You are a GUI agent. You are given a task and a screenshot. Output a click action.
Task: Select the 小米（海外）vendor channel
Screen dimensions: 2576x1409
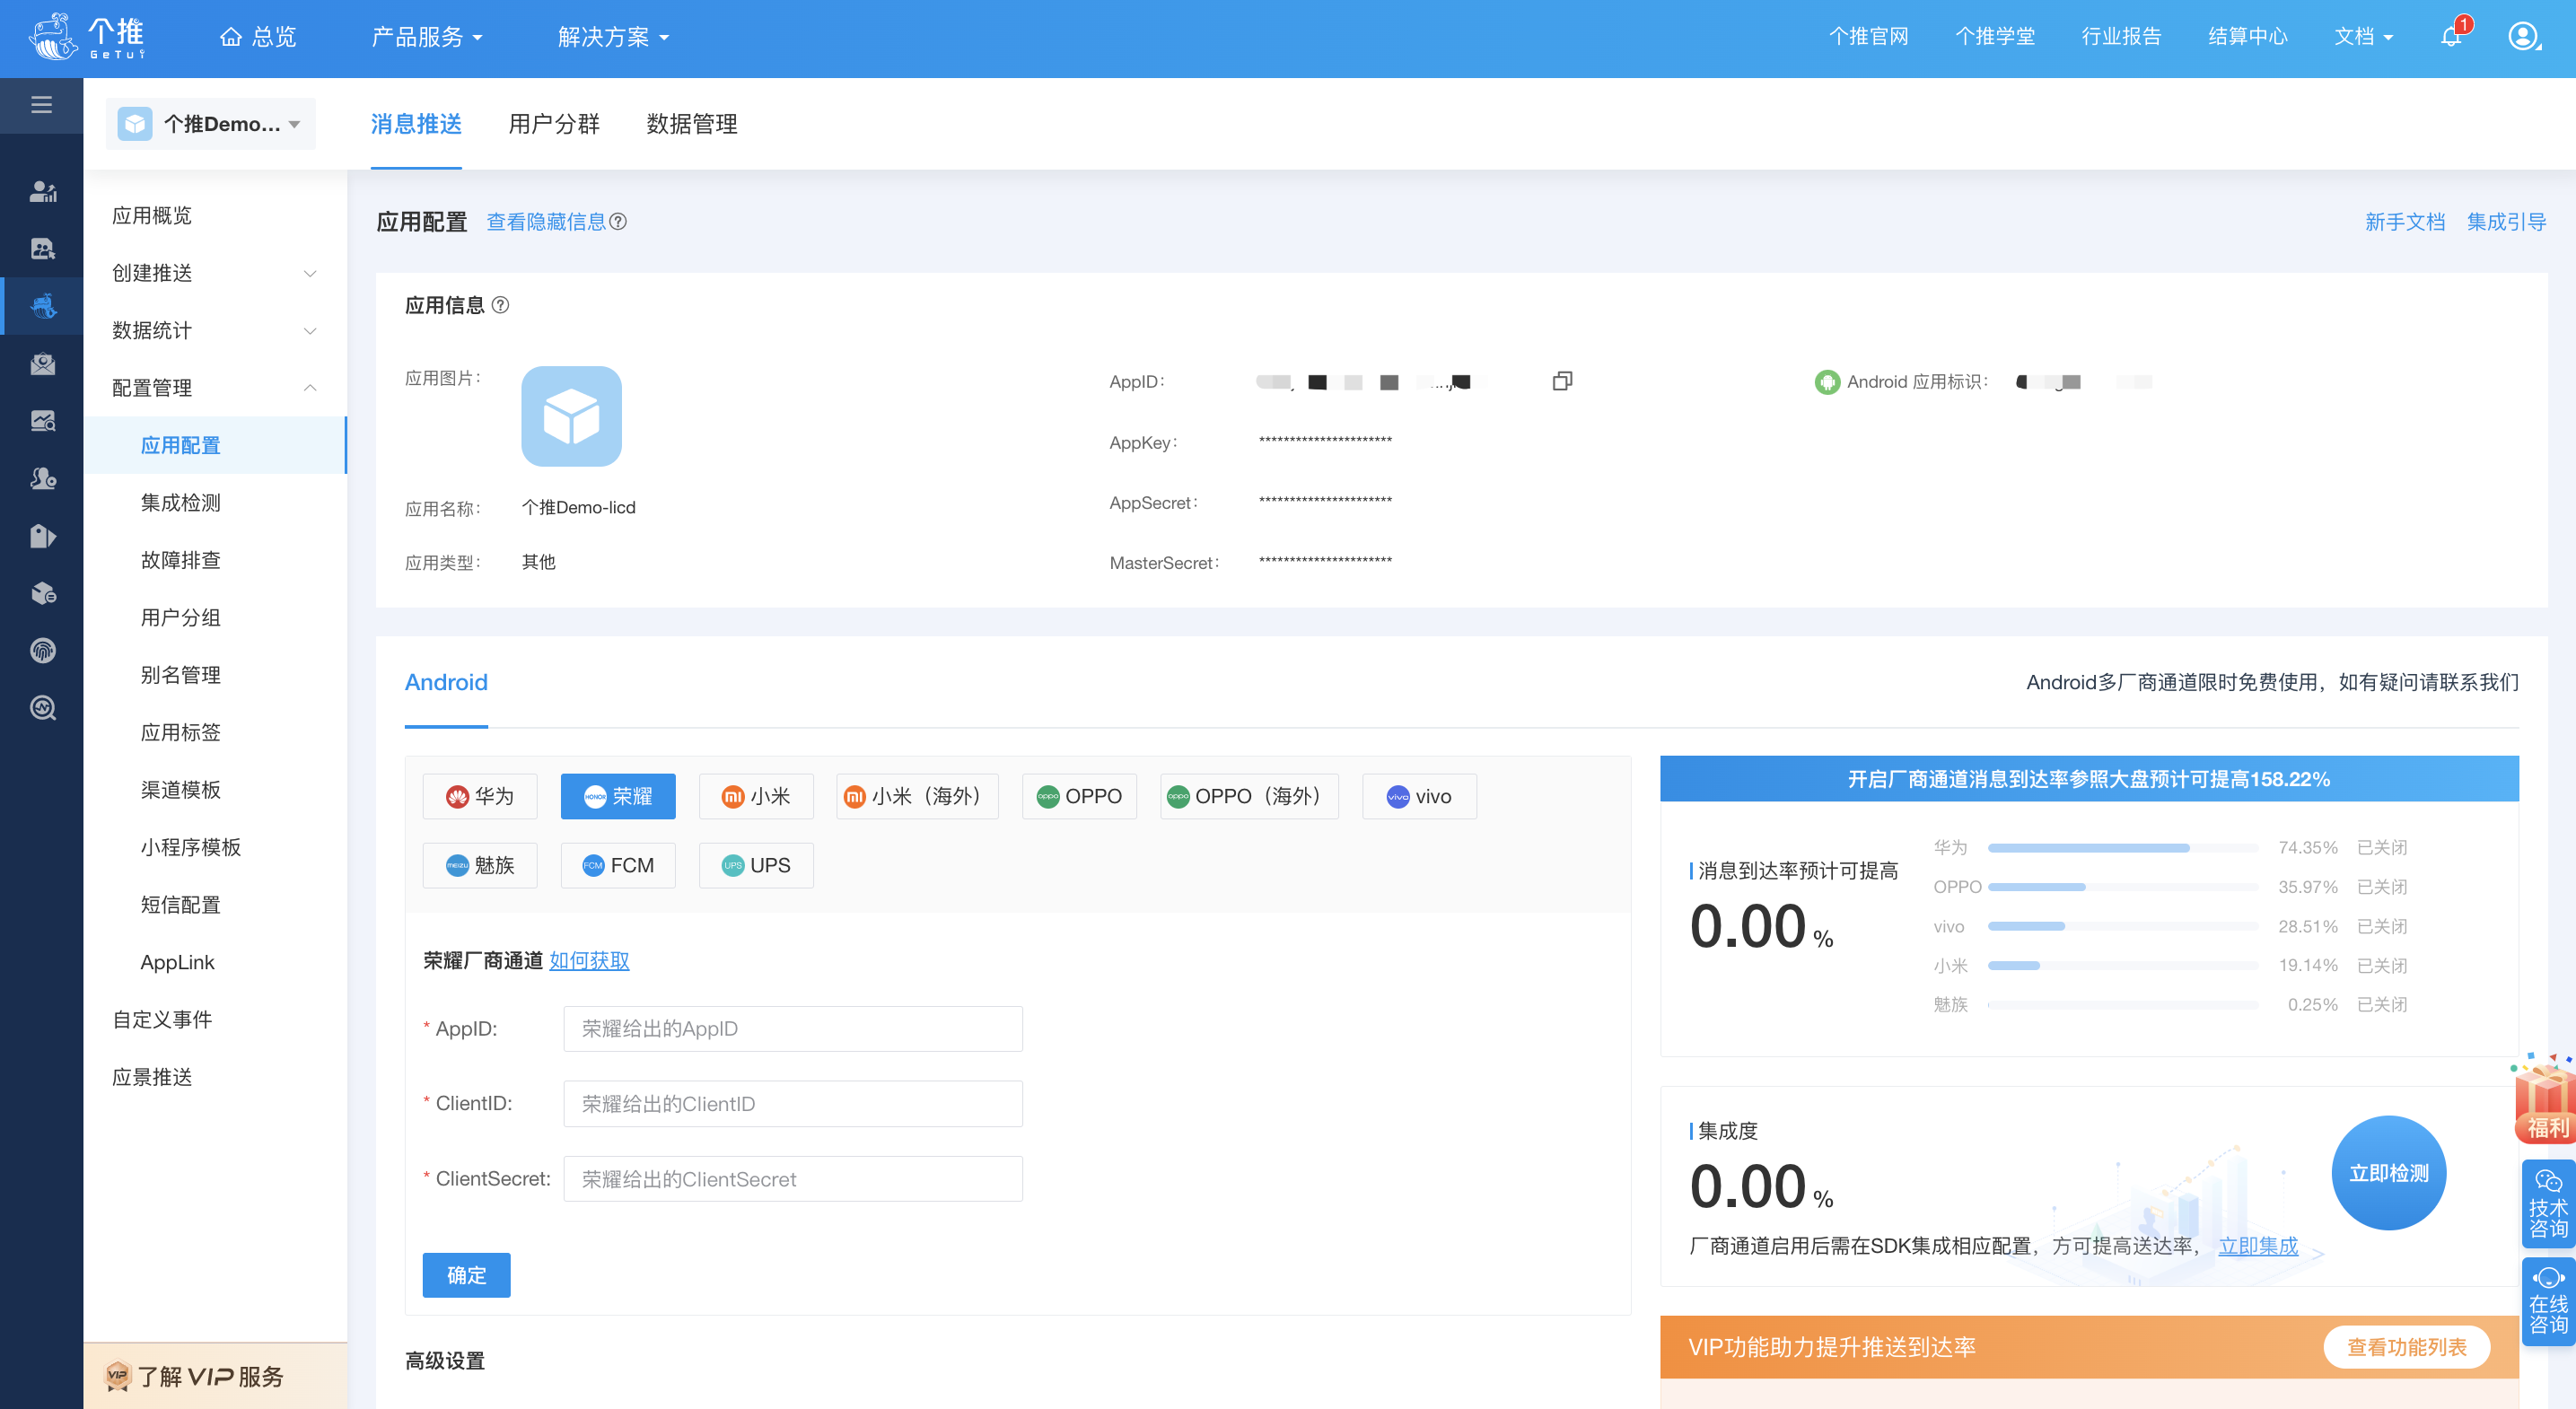pos(917,796)
